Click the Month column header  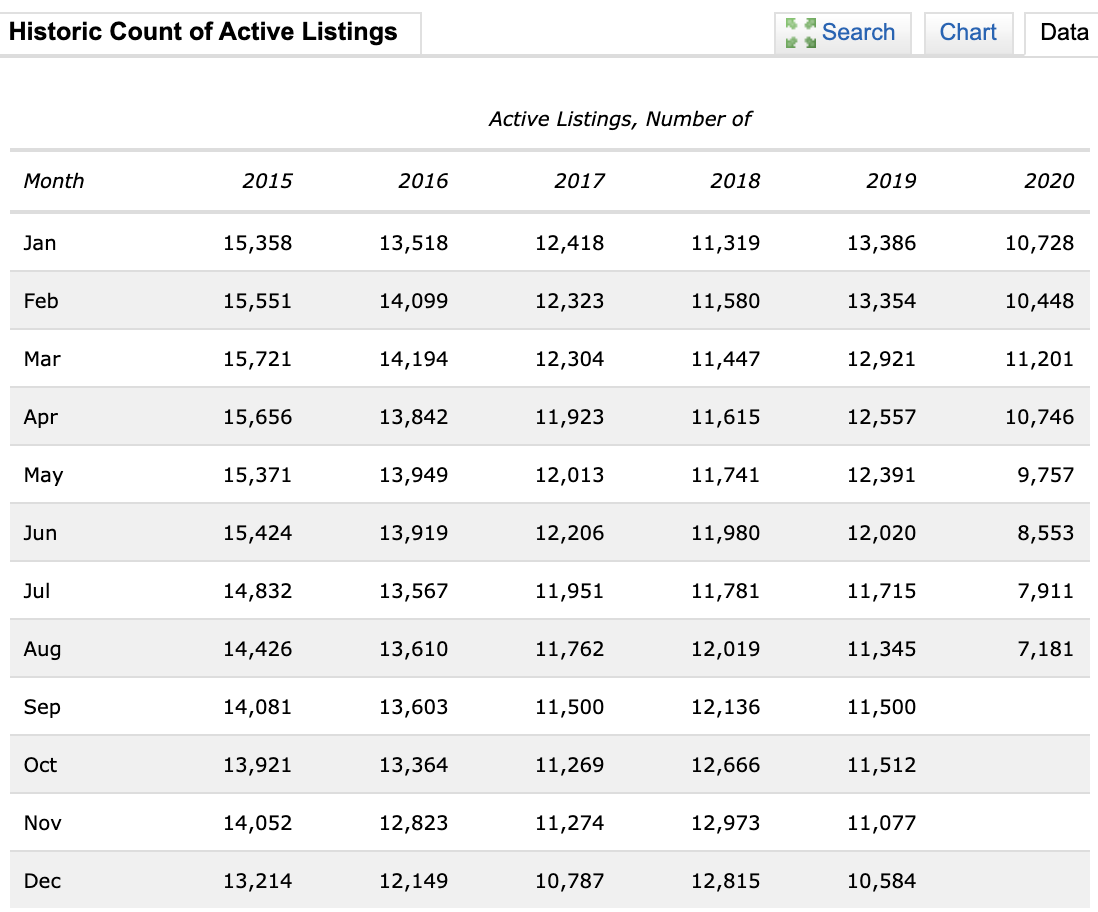coord(53,181)
